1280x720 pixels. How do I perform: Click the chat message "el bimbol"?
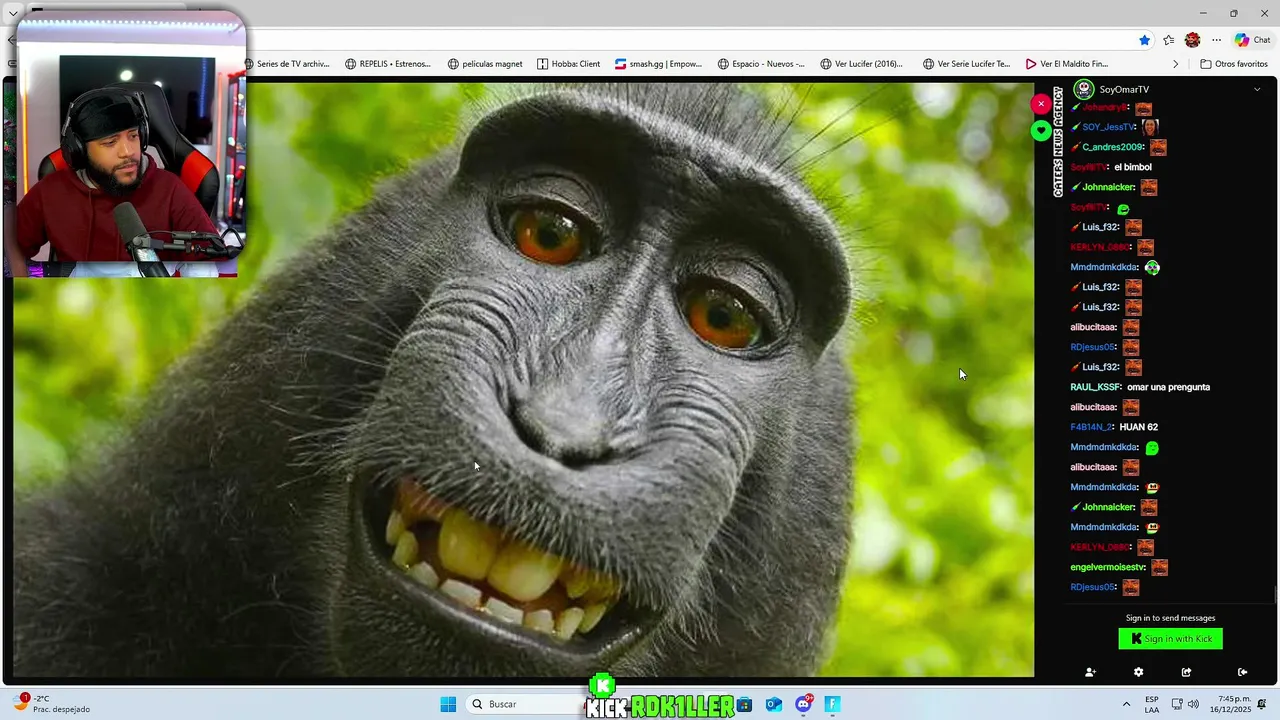click(x=1133, y=167)
